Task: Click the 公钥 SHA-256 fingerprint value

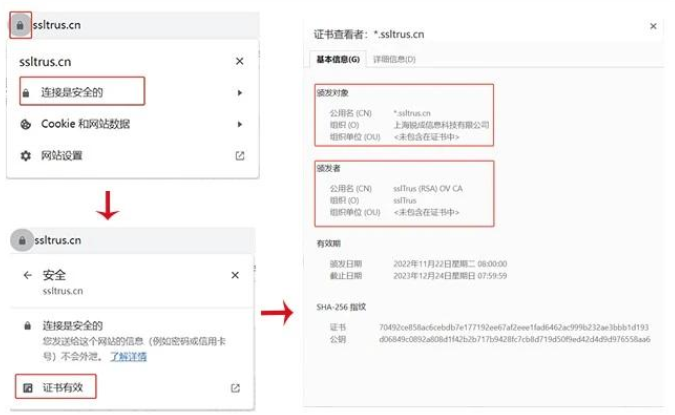Action: 514,340
